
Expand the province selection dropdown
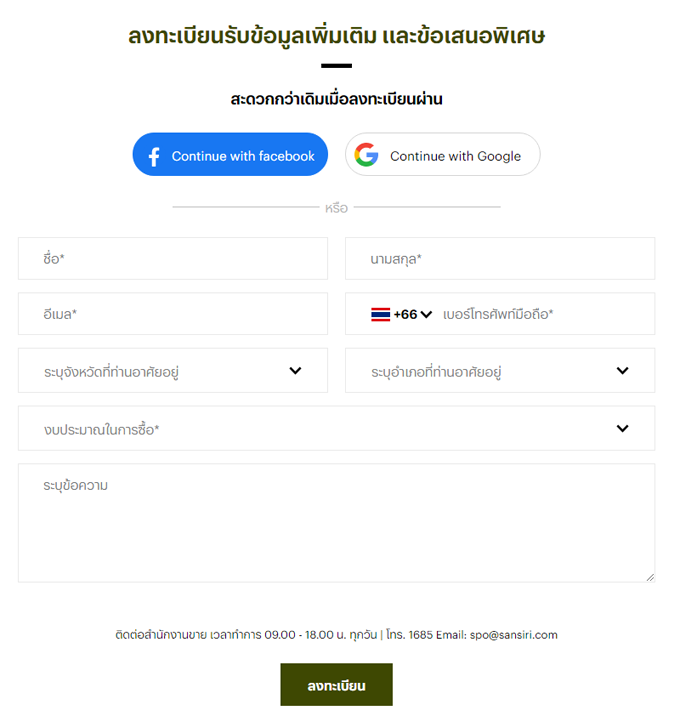click(172, 371)
